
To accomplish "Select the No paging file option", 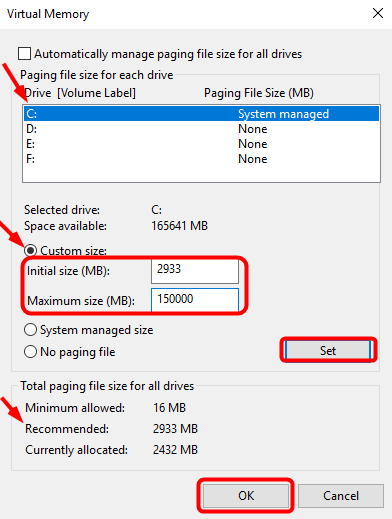I will click(30, 352).
